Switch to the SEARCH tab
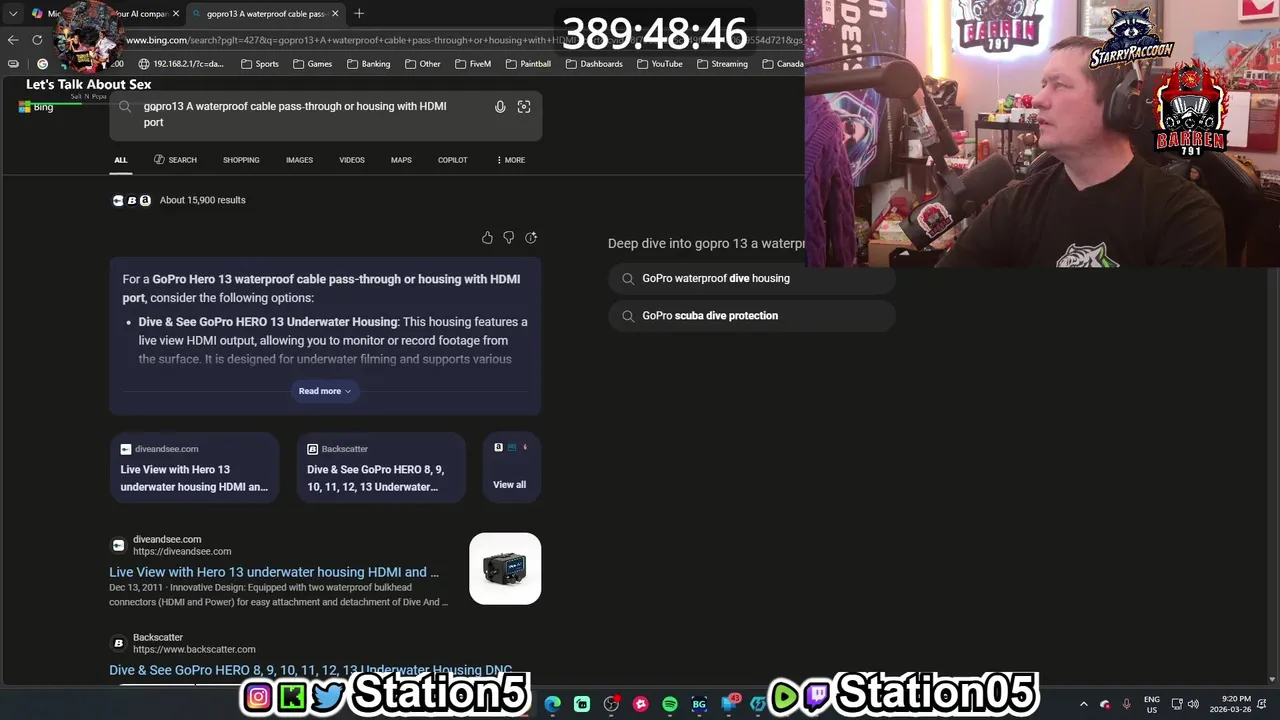This screenshot has width=1280, height=720. (x=175, y=160)
